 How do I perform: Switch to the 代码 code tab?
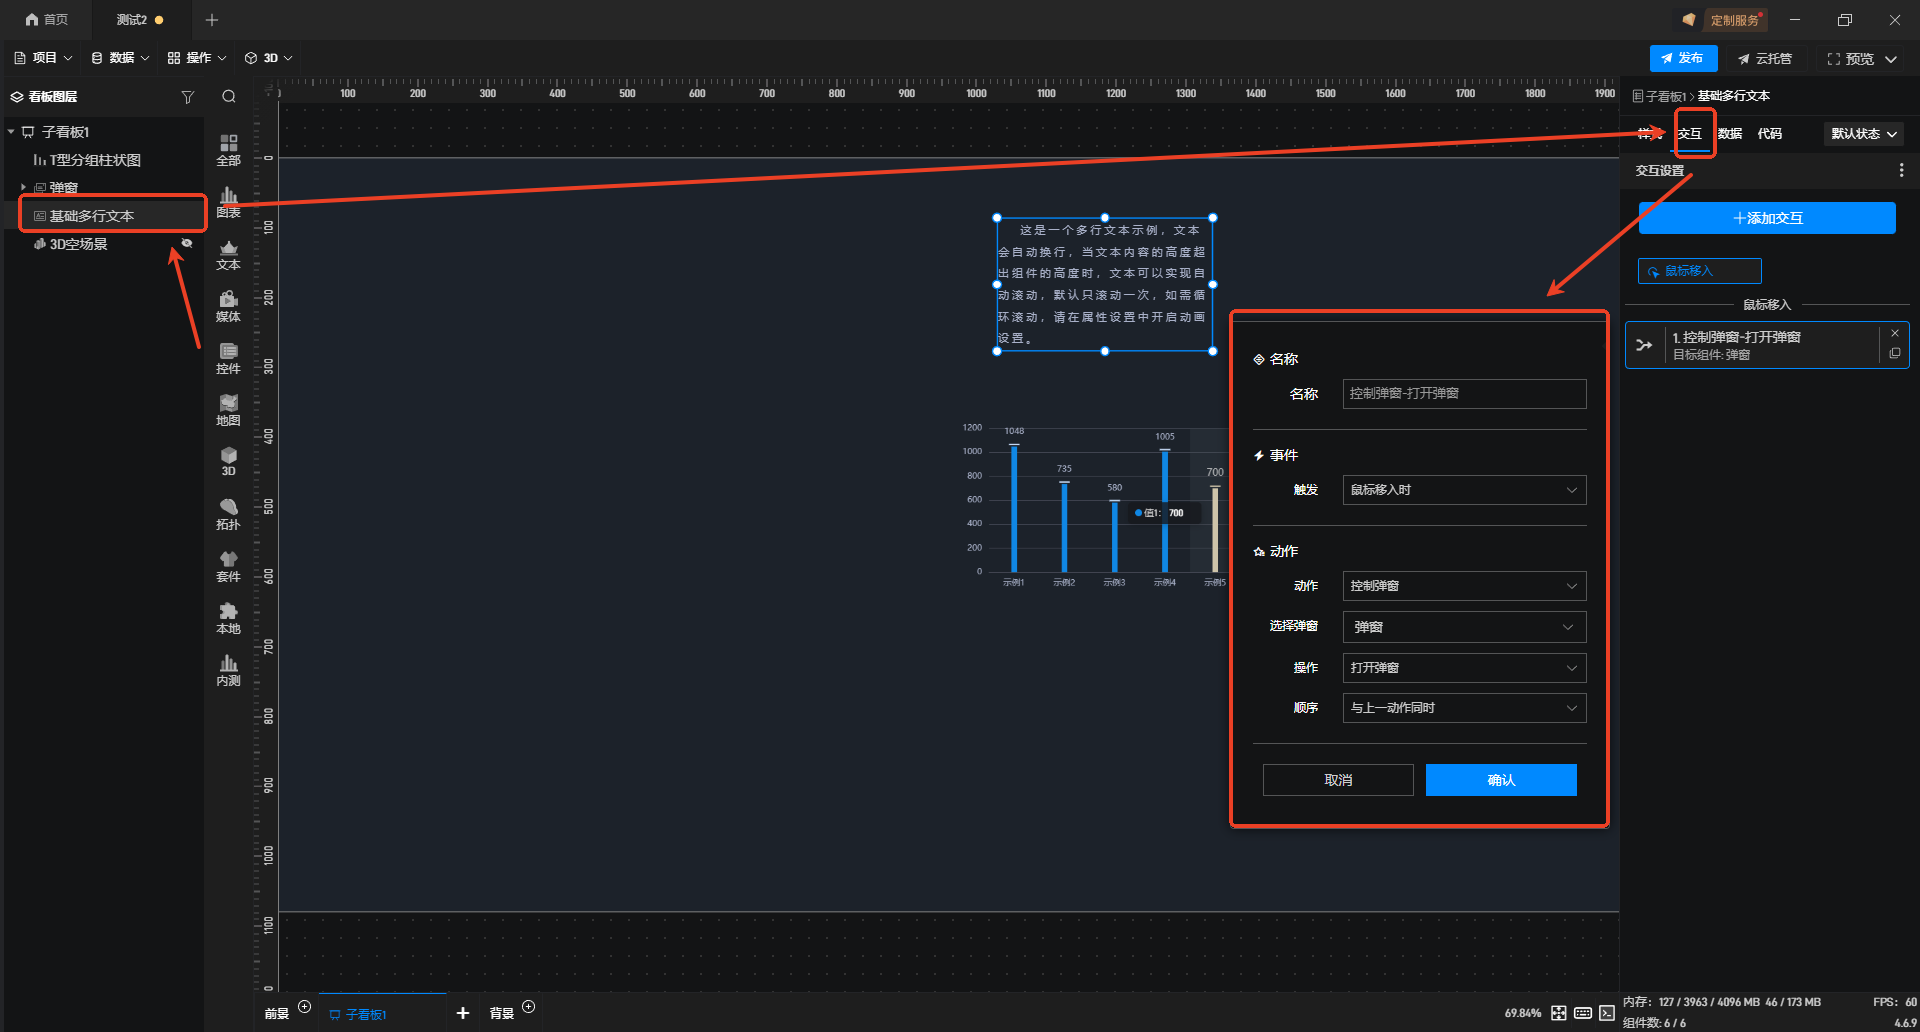pos(1769,134)
